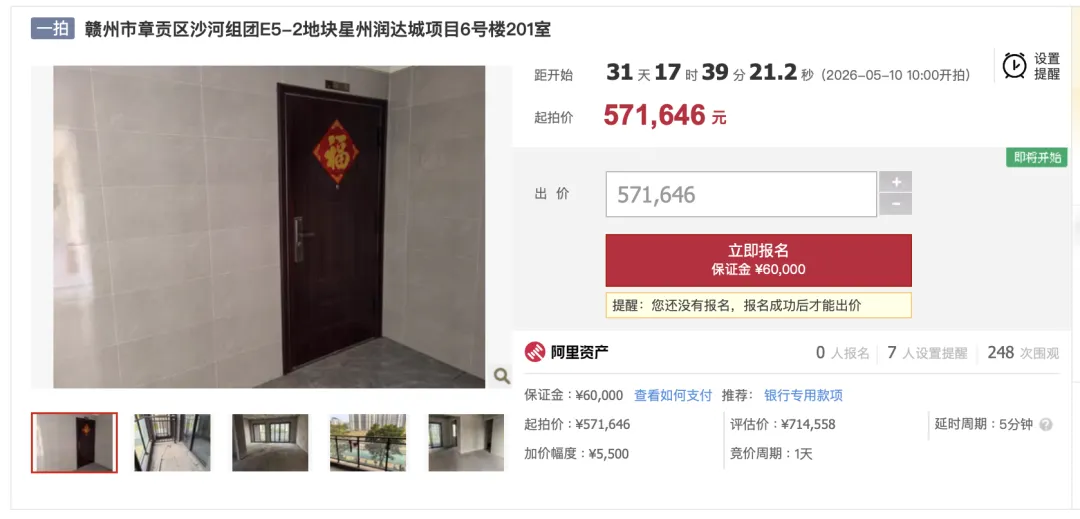Click the magnifier zoom icon on photo
1080x519 pixels.
click(502, 376)
